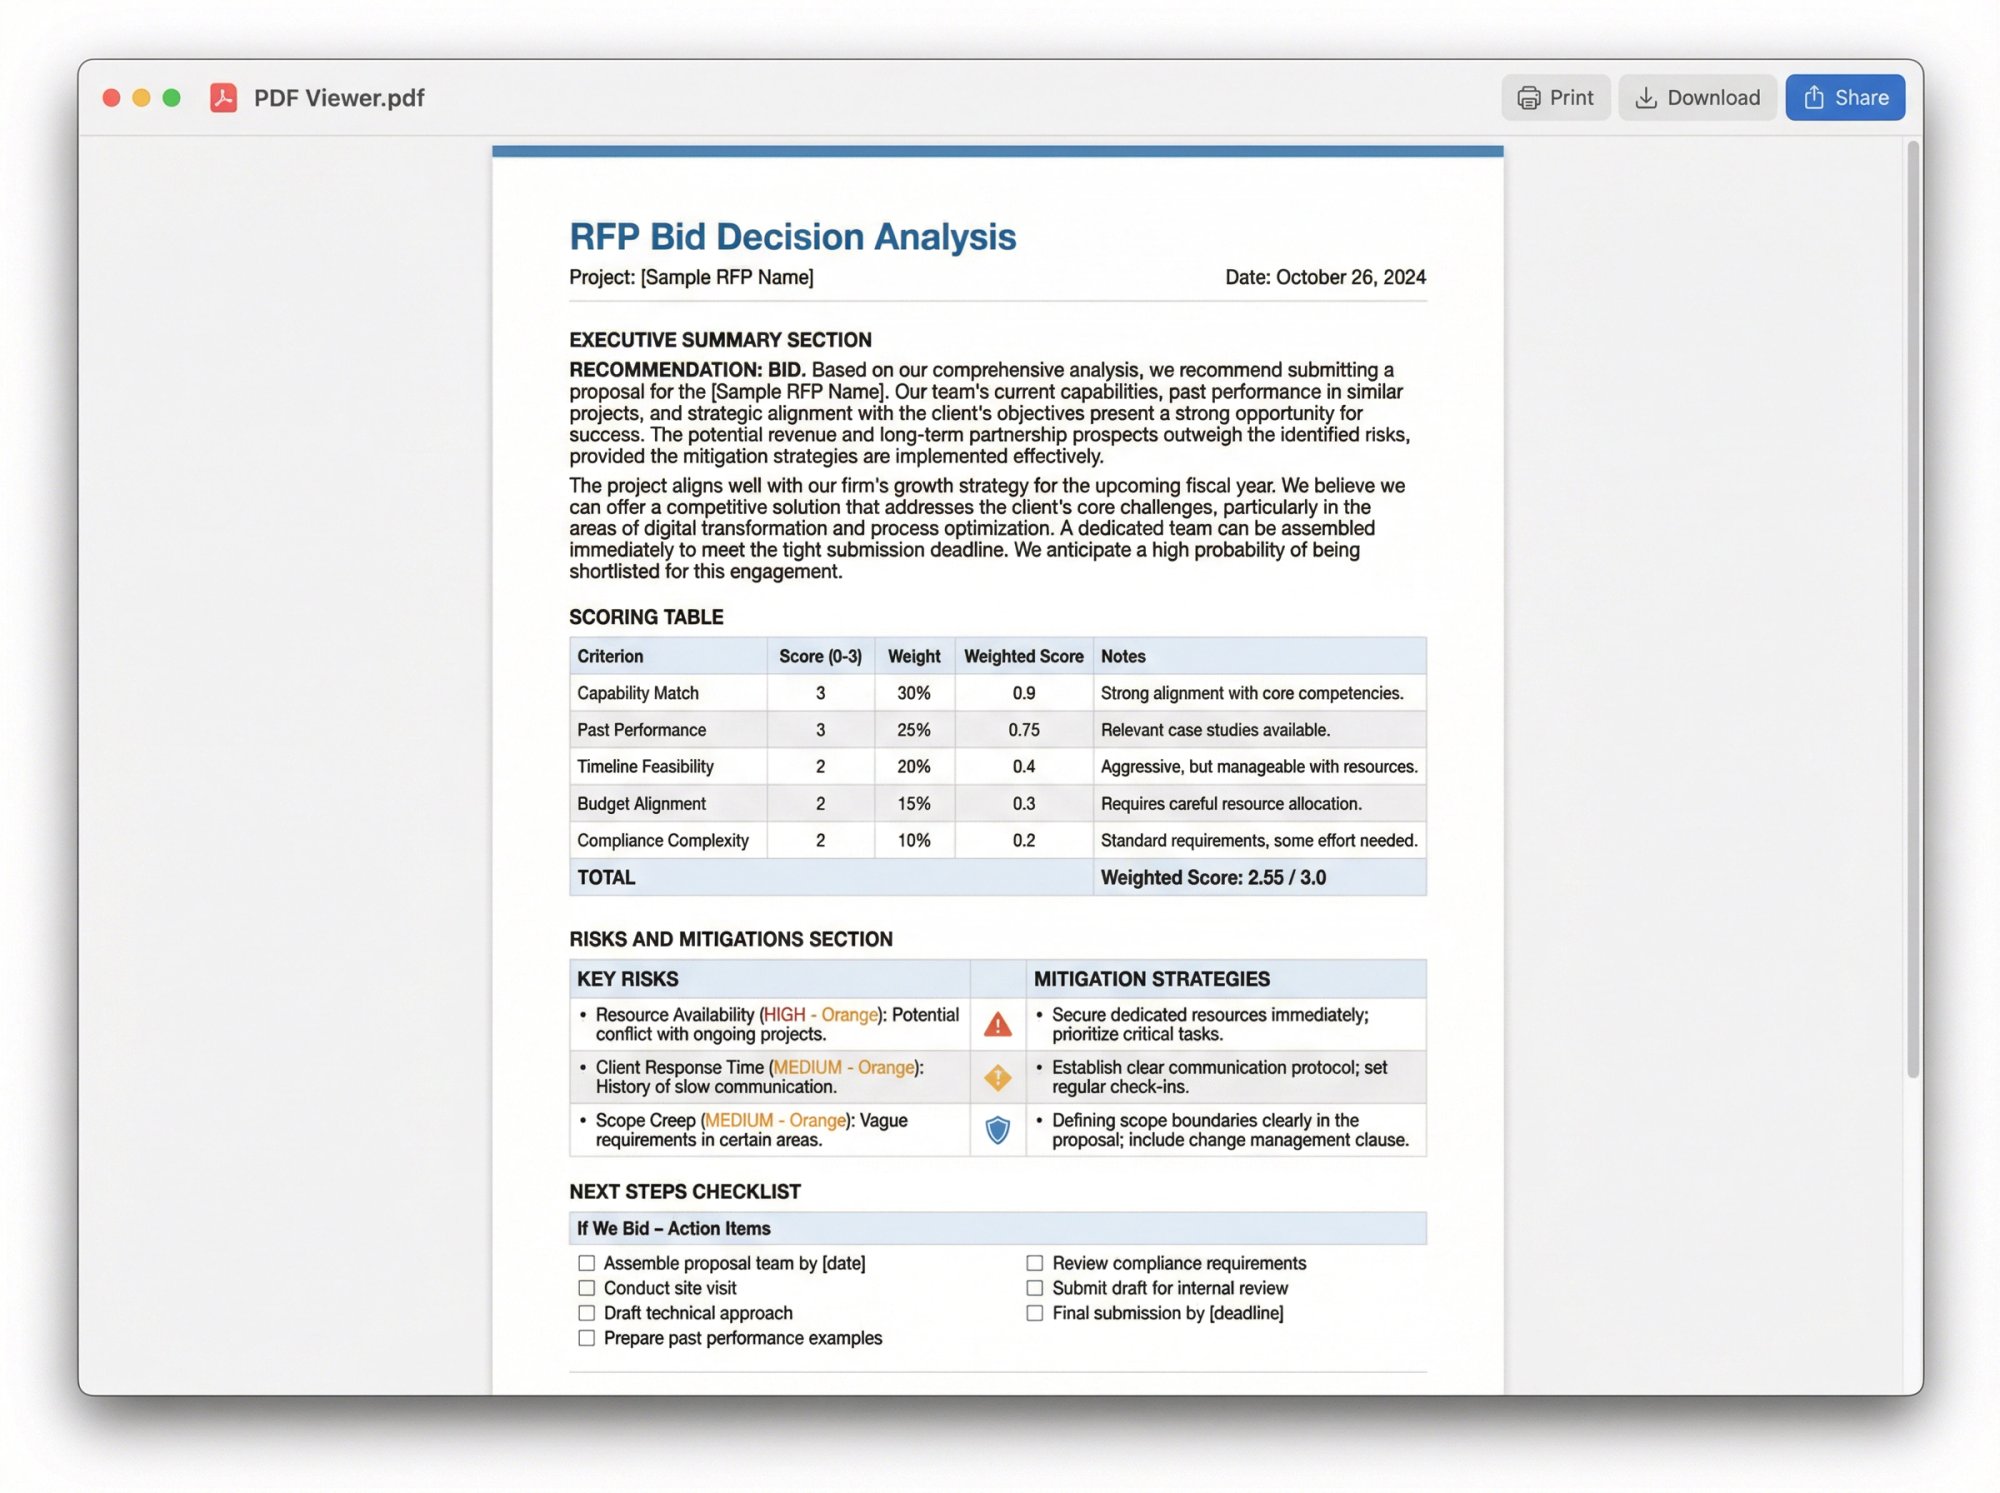2000x1493 pixels.
Task: Check the Review compliance requirements checkbox
Action: [x=1033, y=1263]
